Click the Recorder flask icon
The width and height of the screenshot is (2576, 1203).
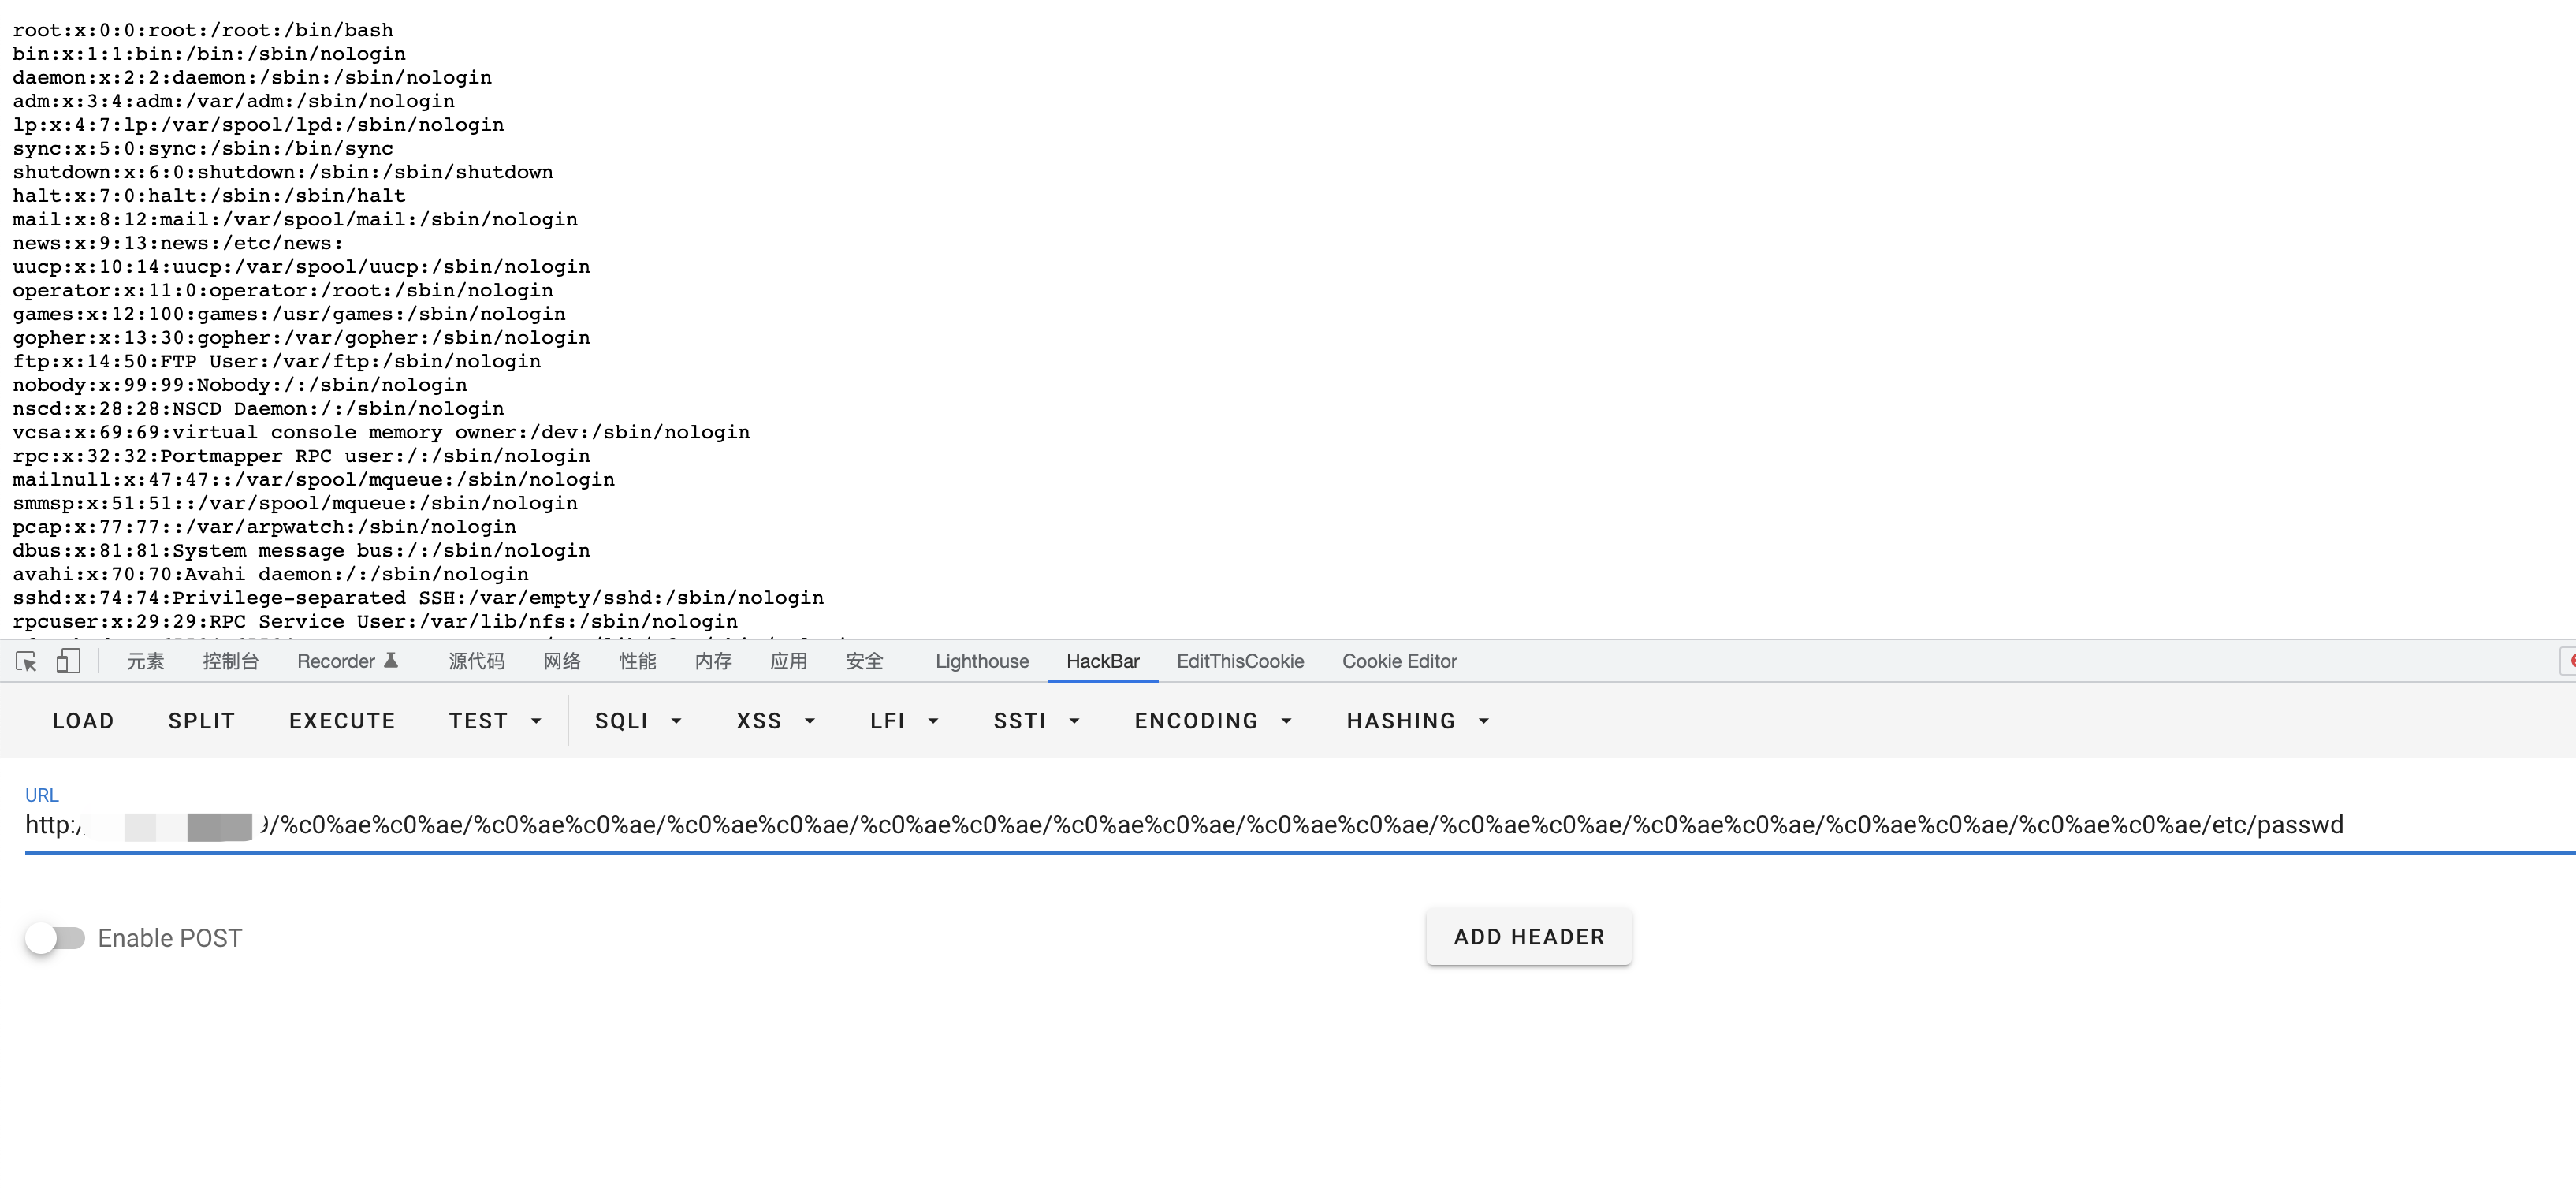click(391, 661)
